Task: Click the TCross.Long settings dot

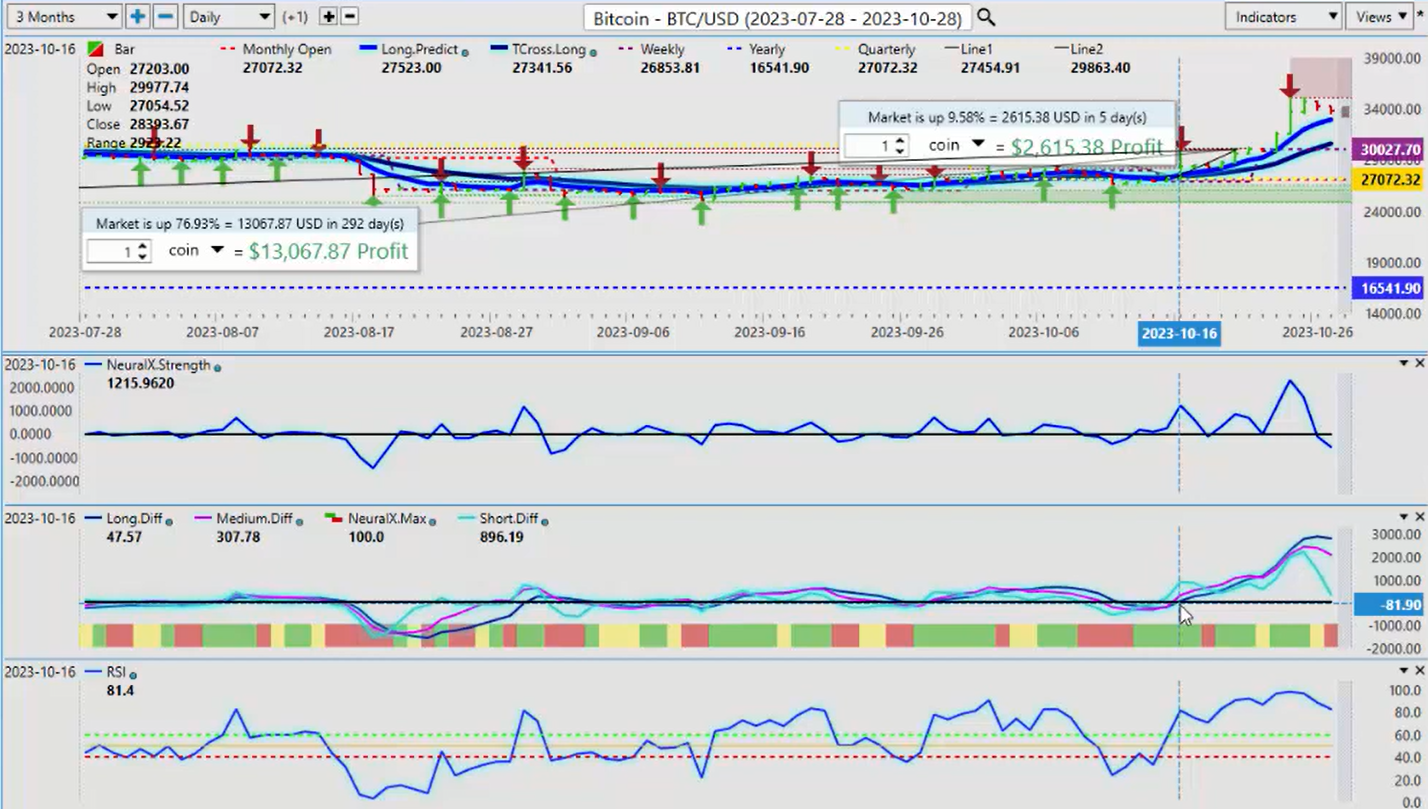Action: coord(593,51)
